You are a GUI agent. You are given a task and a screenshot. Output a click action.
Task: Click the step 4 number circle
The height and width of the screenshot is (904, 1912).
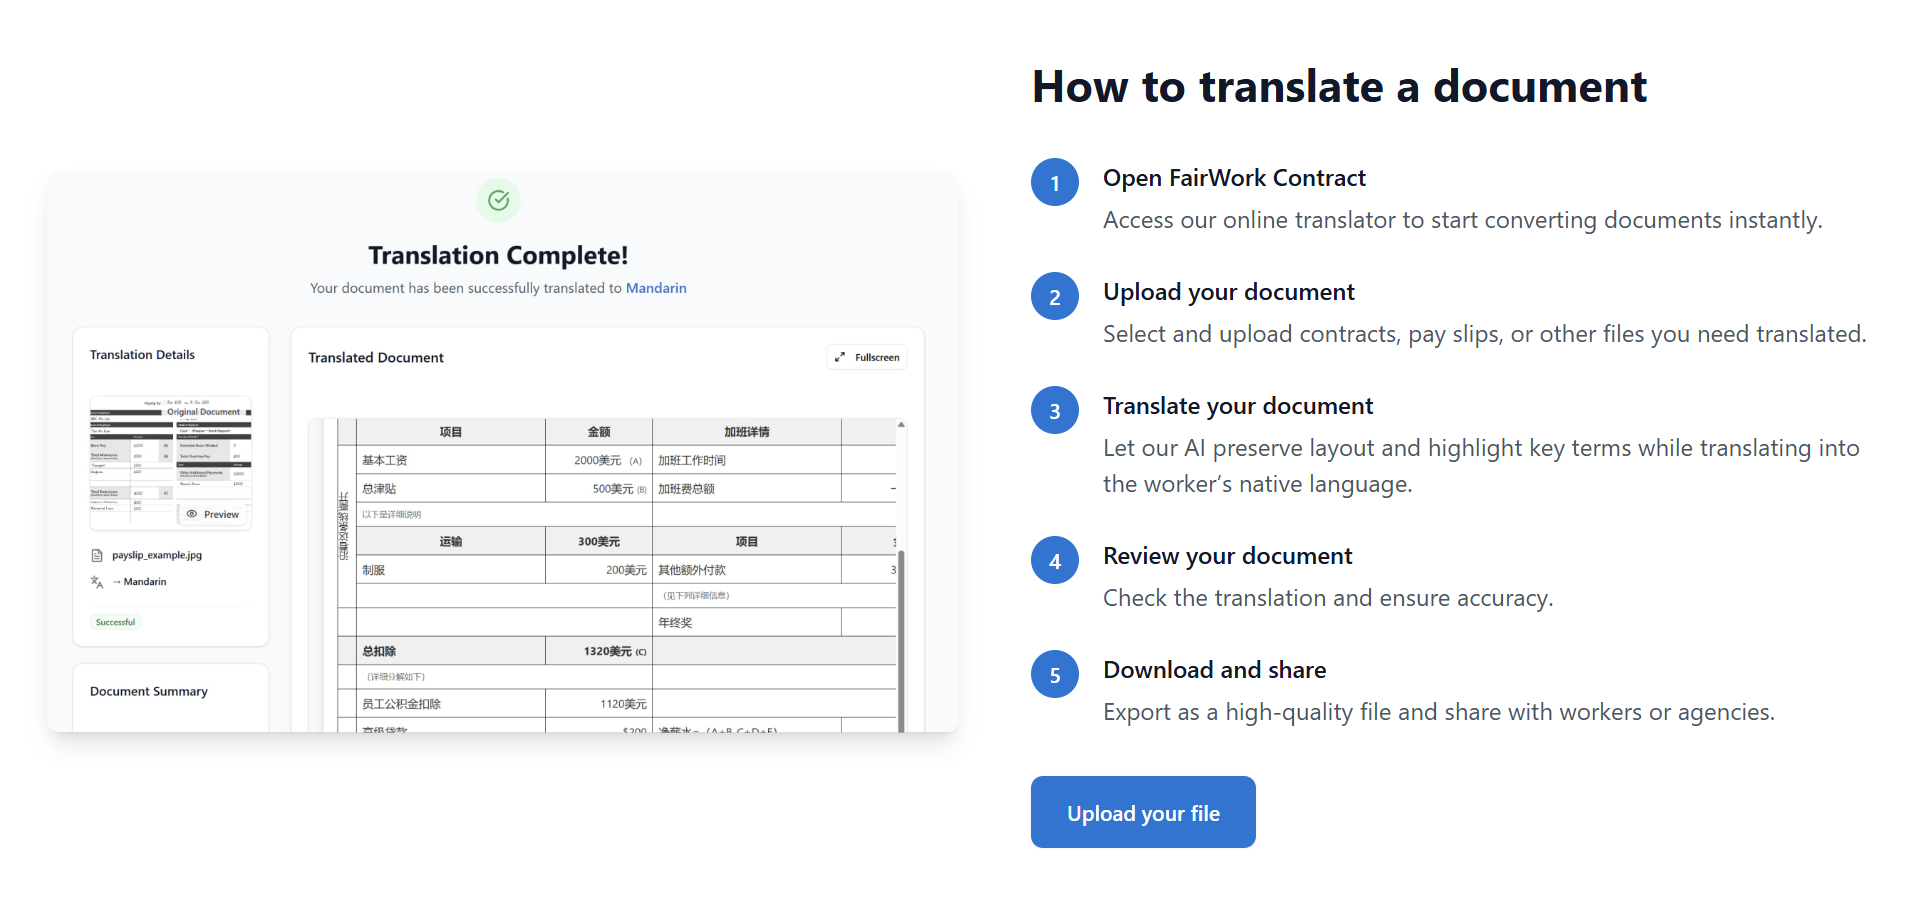click(x=1054, y=561)
